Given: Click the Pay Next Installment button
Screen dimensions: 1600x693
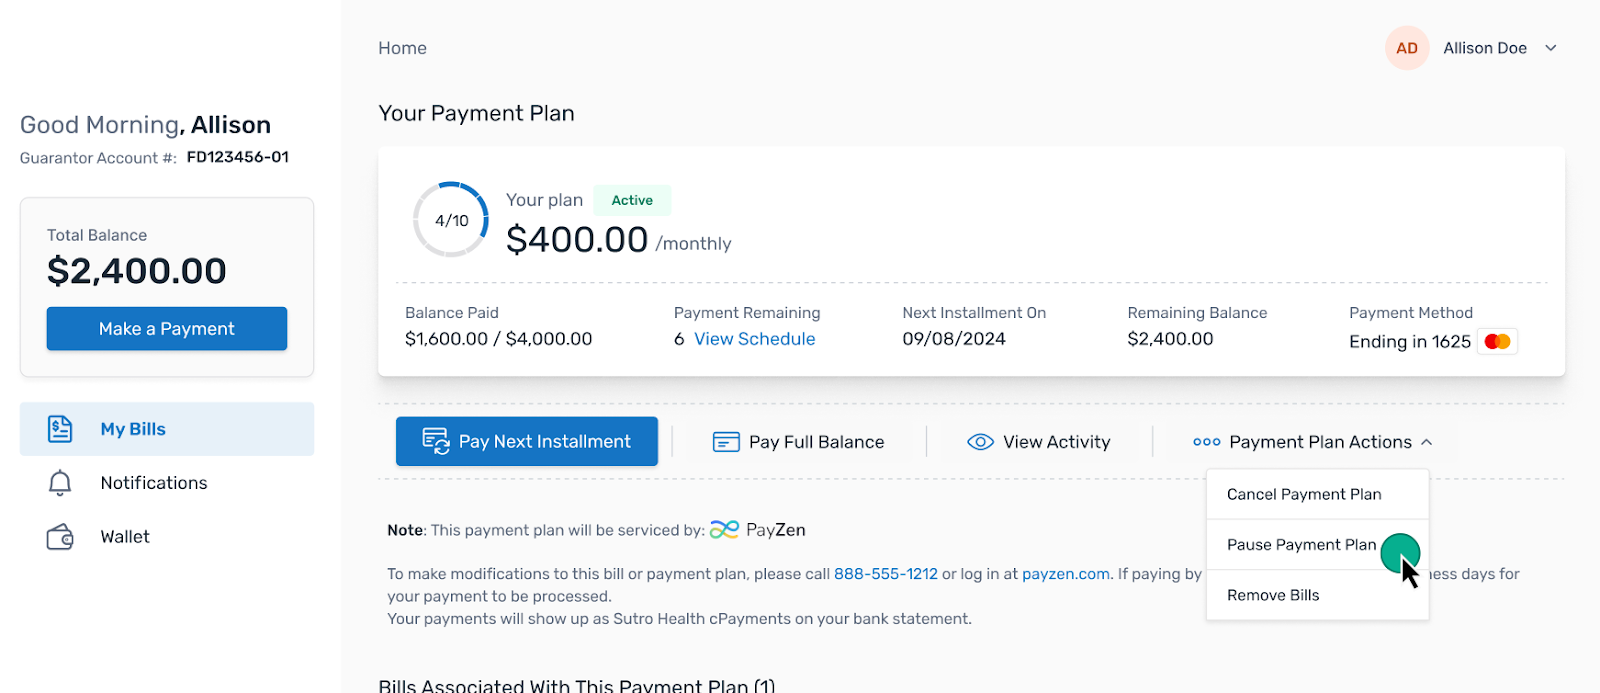Looking at the screenshot, I should point(527,441).
